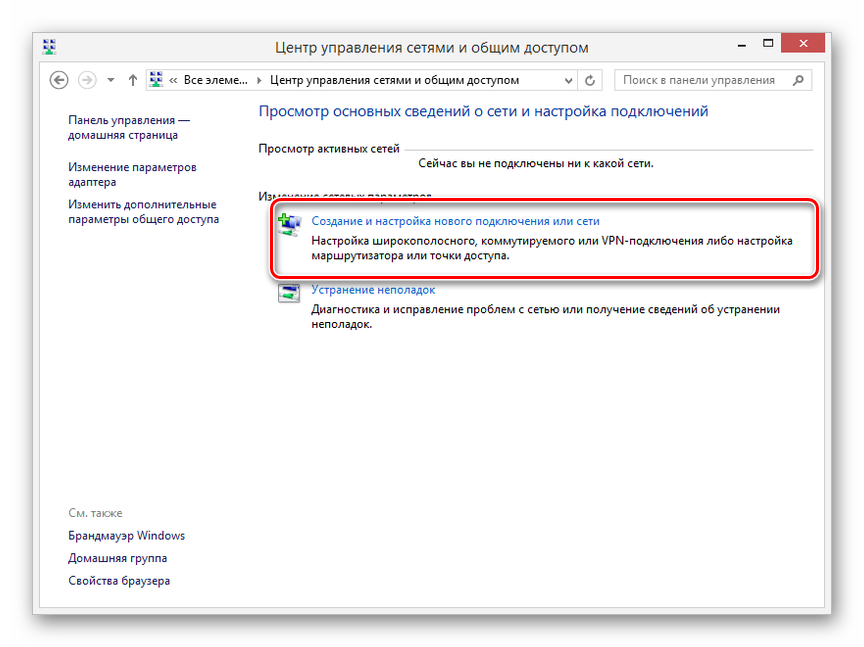Open 'Изменение параметров адаптера'
This screenshot has height=647, width=864.
point(132,174)
